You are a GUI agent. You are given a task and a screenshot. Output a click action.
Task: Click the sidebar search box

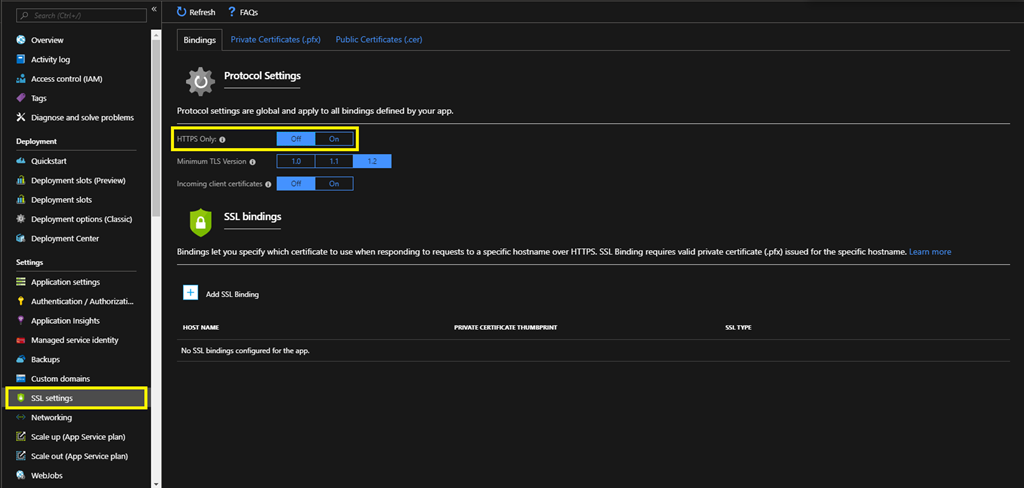click(78, 16)
